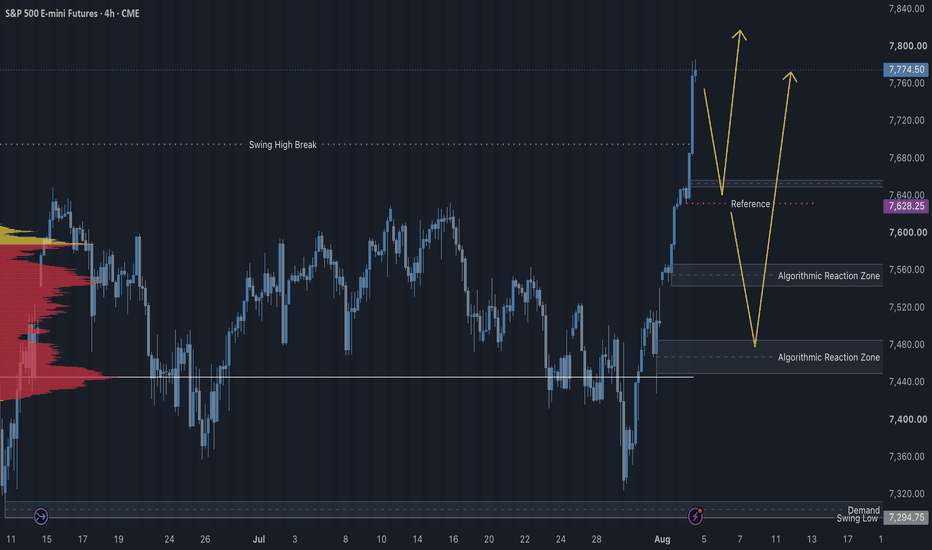Click the purple lightning bolt event icon
Screen dimensions: 932x550
pos(695,516)
